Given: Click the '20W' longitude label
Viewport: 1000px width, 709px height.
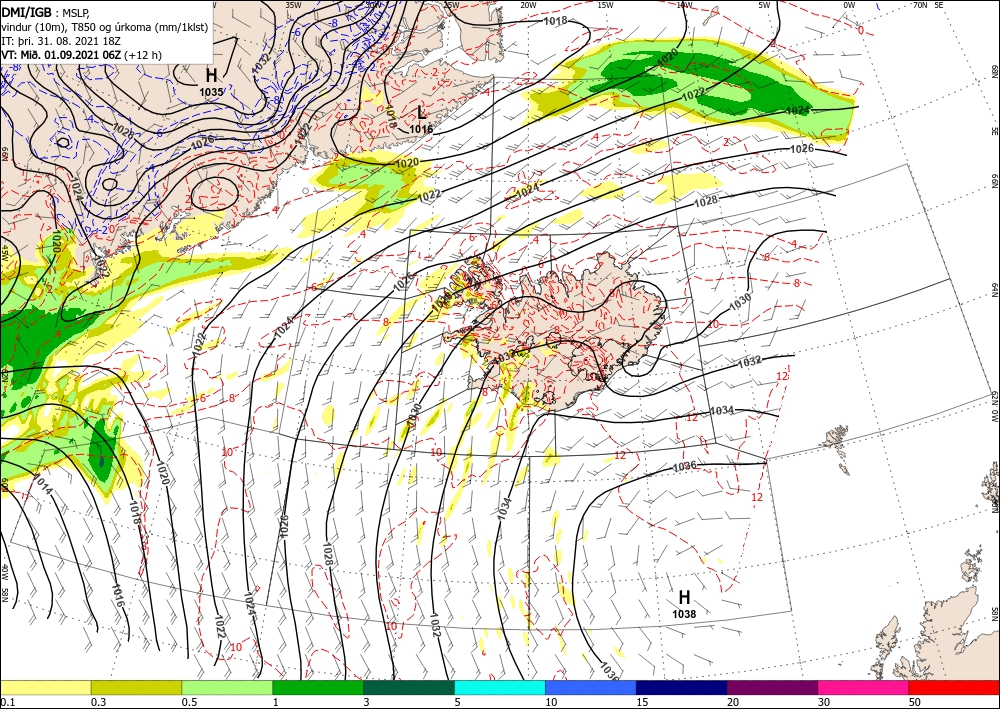Looking at the screenshot, I should tap(527, 5).
